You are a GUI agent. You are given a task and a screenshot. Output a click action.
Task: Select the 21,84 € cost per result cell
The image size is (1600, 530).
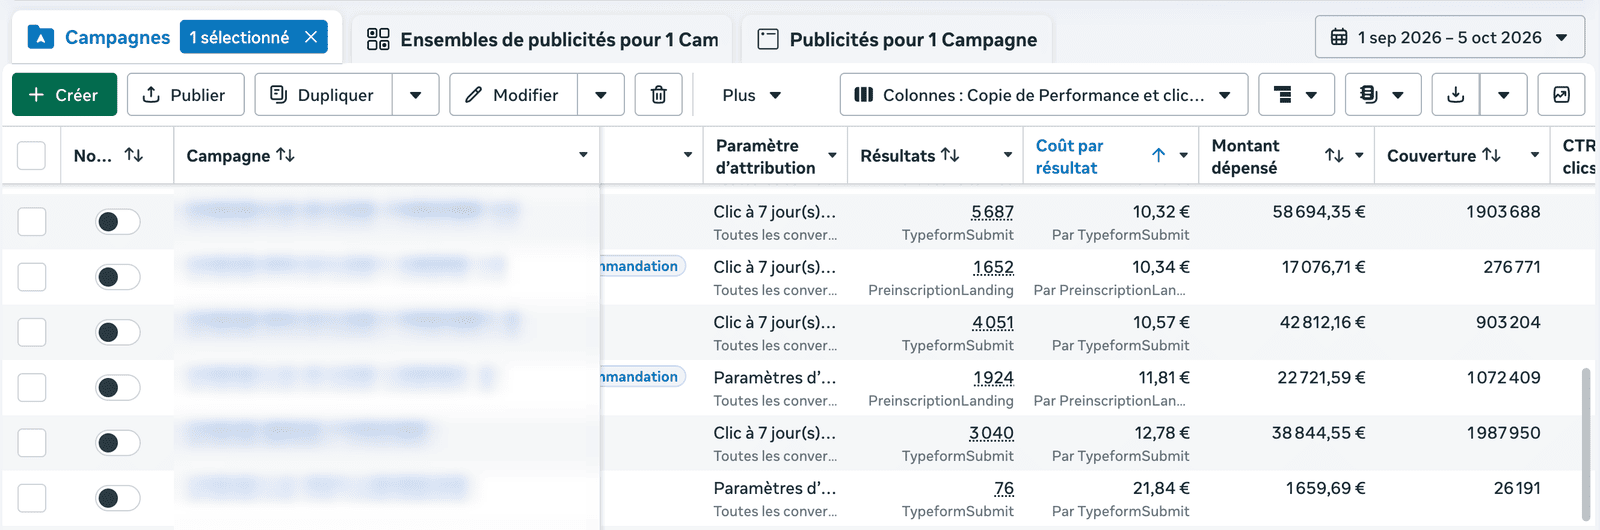point(1161,488)
